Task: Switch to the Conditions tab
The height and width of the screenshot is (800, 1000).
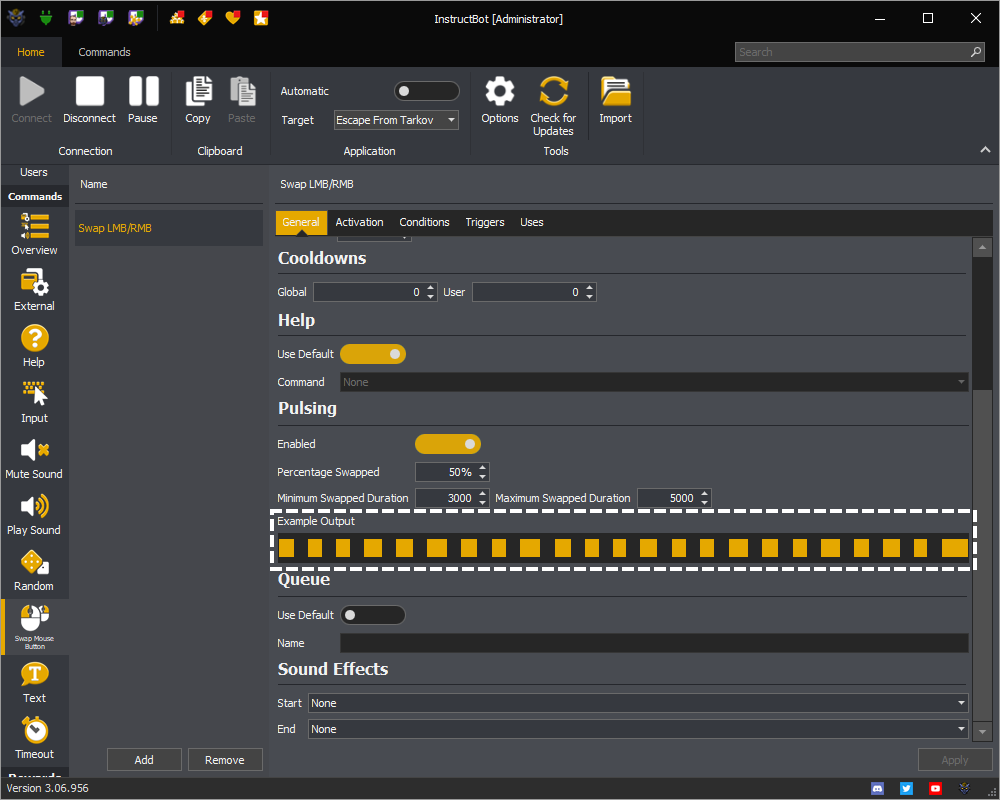Action: click(424, 222)
